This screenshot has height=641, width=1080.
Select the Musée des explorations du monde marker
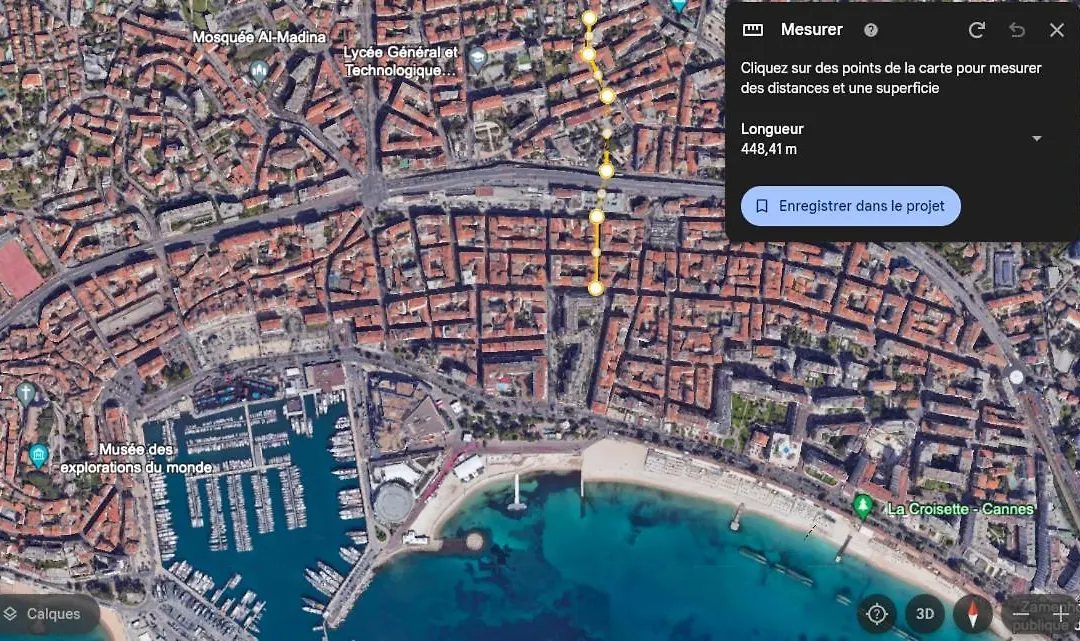coord(39,455)
